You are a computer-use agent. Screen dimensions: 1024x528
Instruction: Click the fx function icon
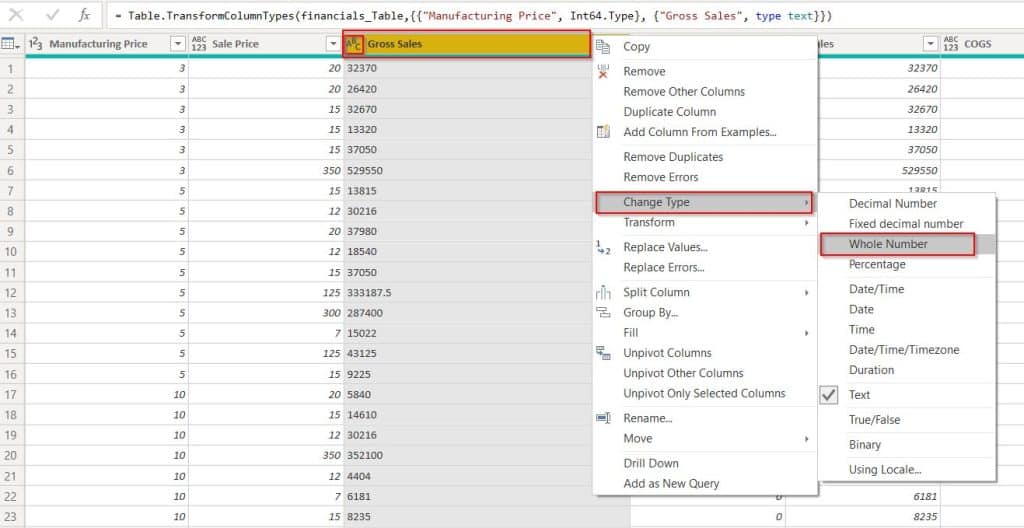[84, 15]
